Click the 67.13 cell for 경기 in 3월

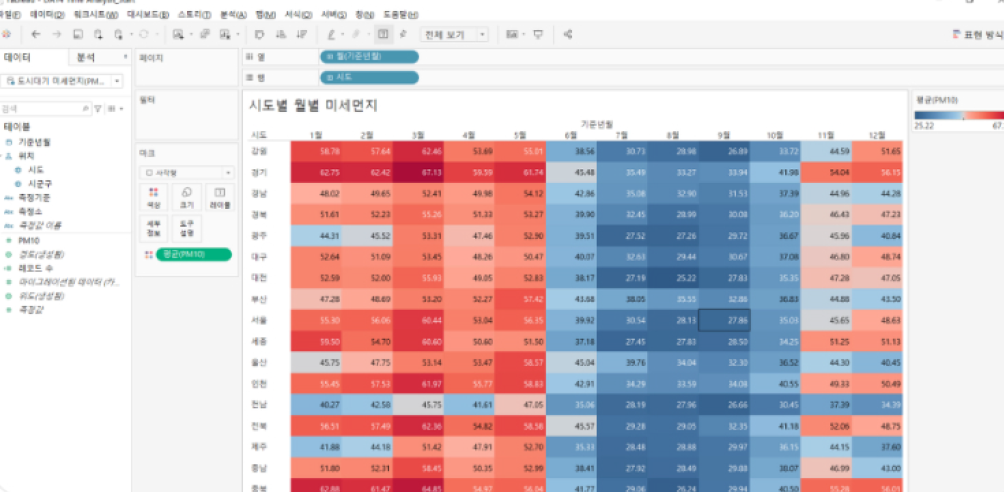[x=418, y=172]
